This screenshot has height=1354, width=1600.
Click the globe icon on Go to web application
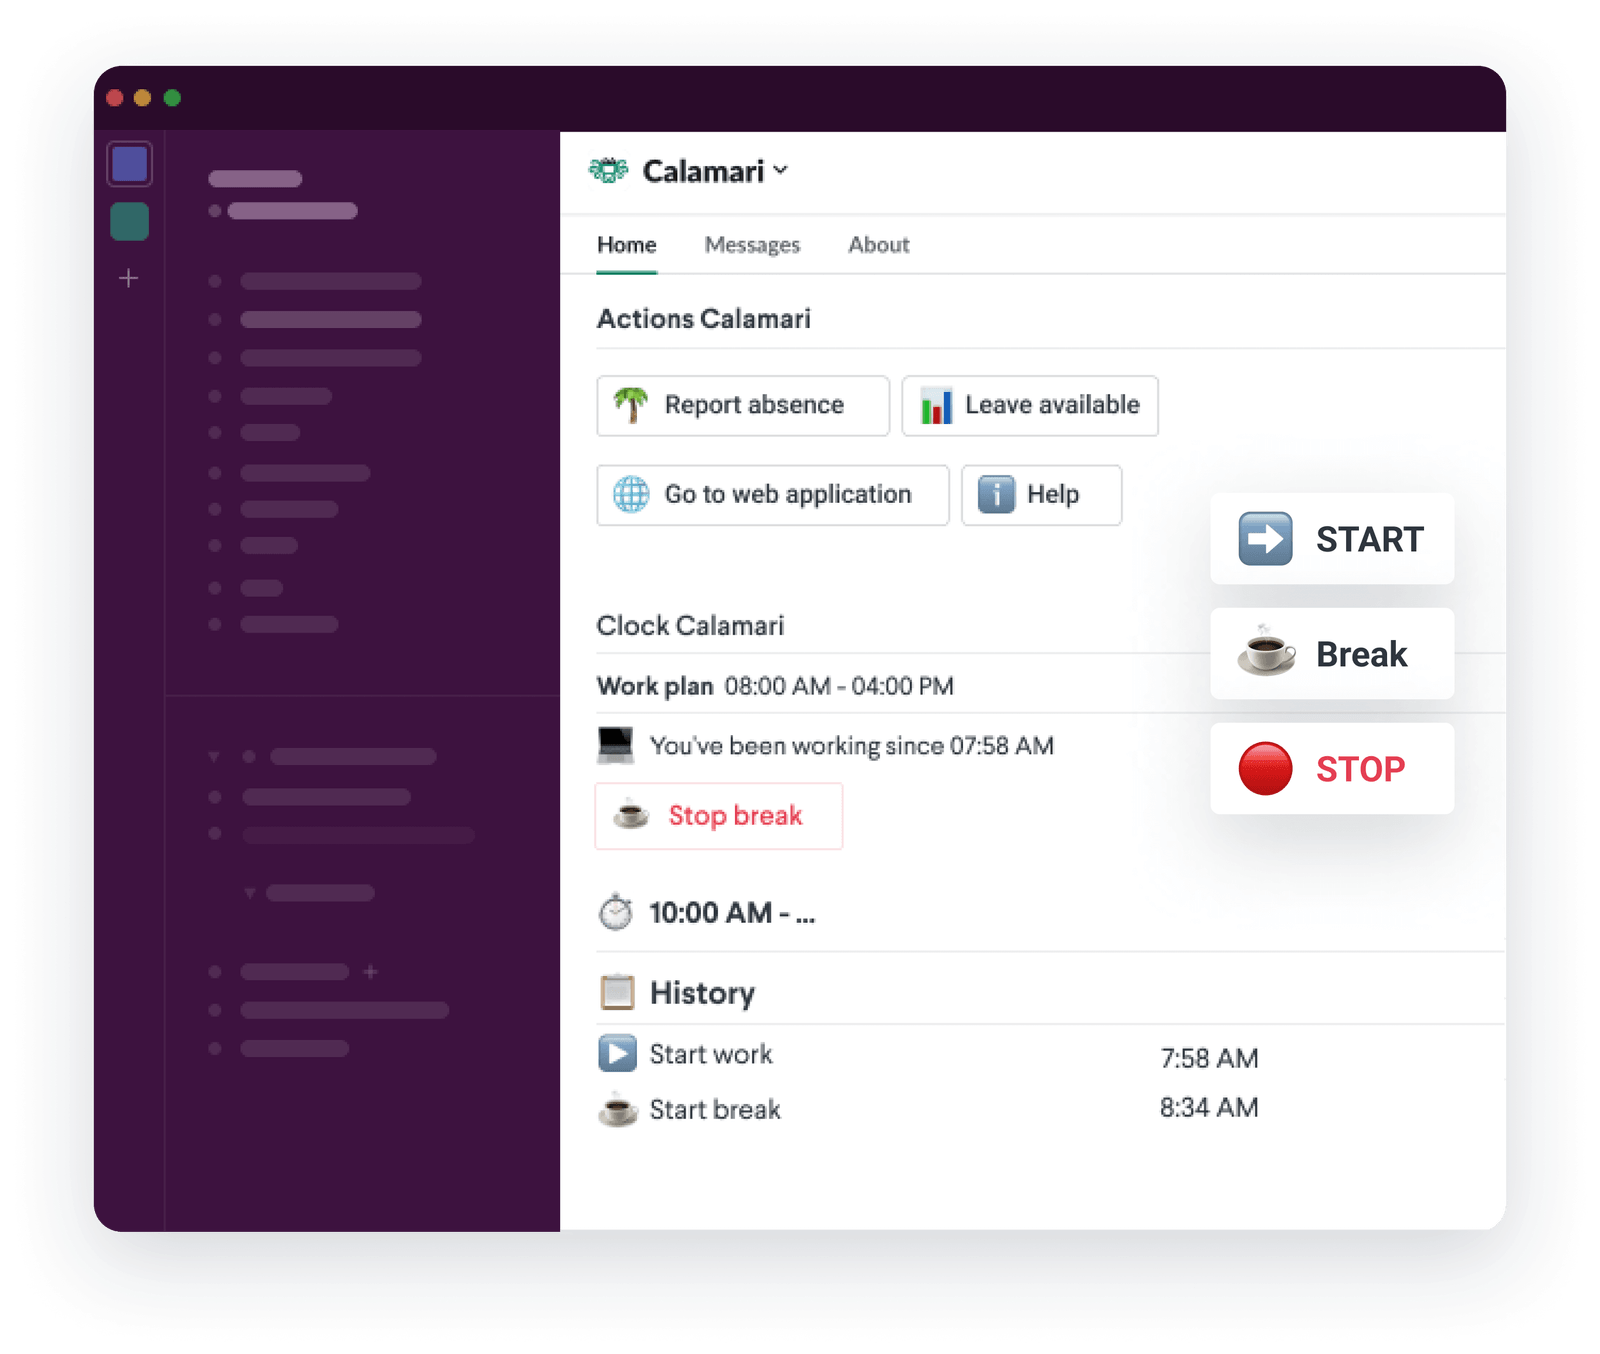click(631, 494)
